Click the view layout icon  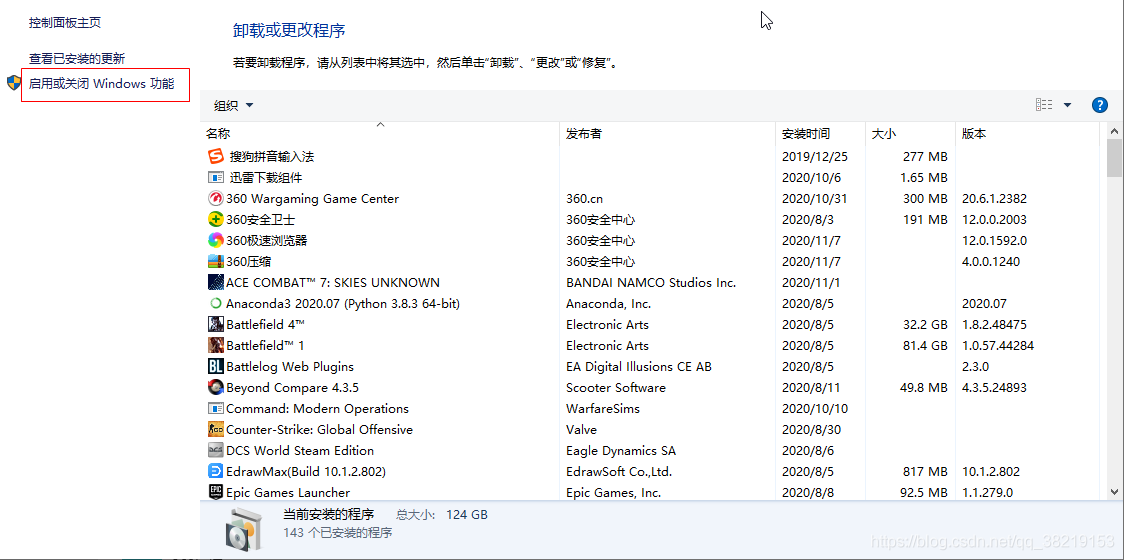[x=1044, y=105]
